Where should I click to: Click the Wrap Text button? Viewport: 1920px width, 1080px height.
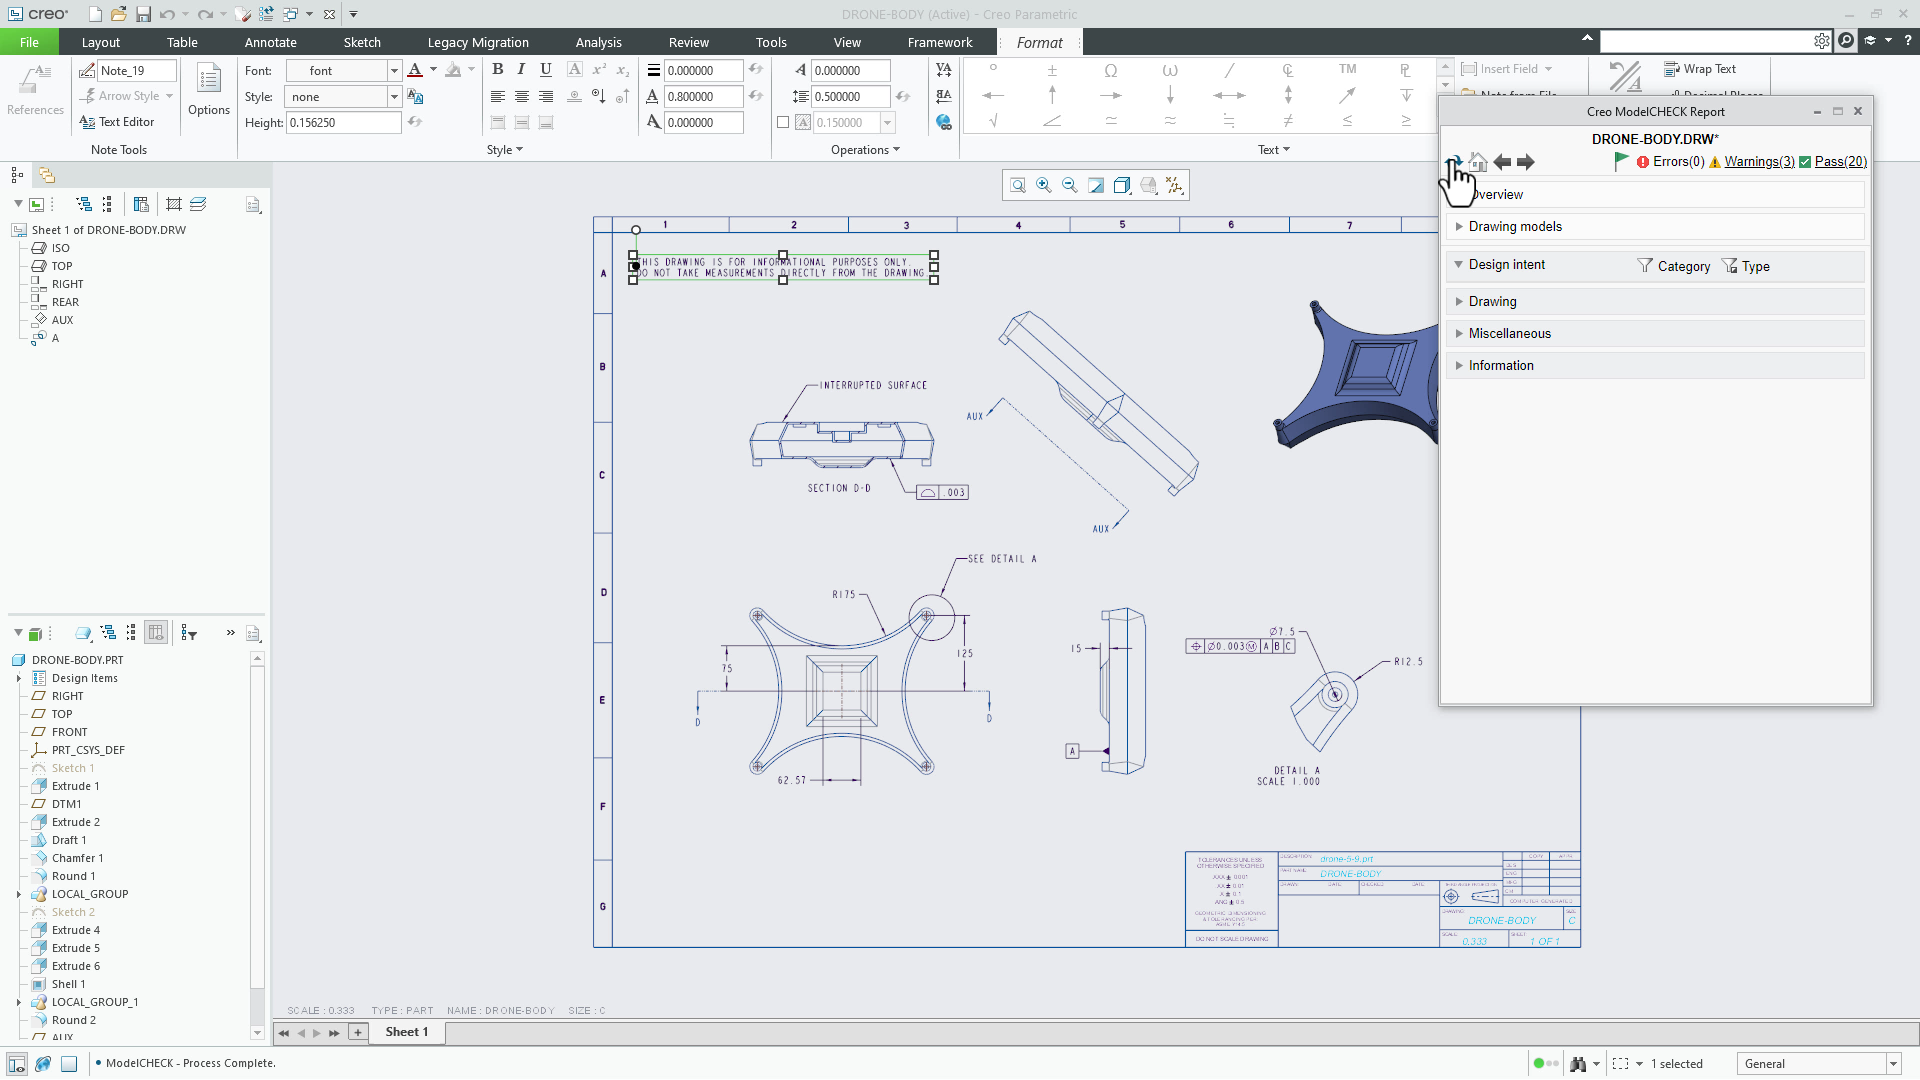[x=1700, y=69]
